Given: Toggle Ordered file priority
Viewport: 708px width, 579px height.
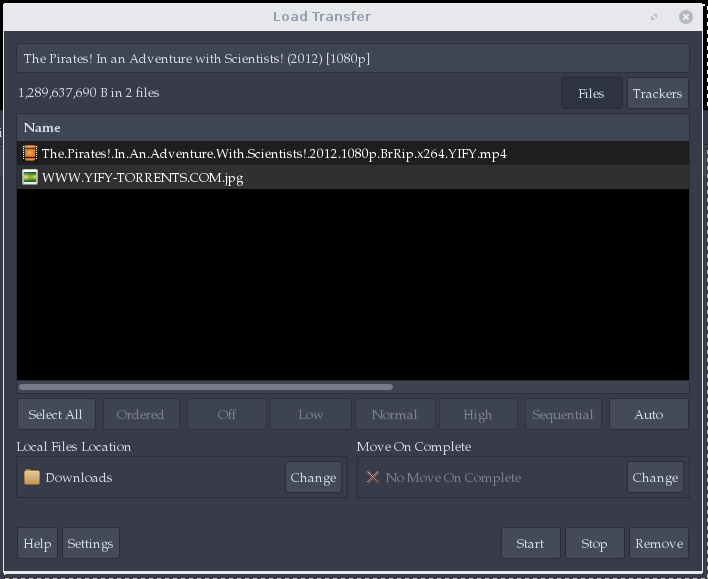Looking at the screenshot, I should coord(141,414).
